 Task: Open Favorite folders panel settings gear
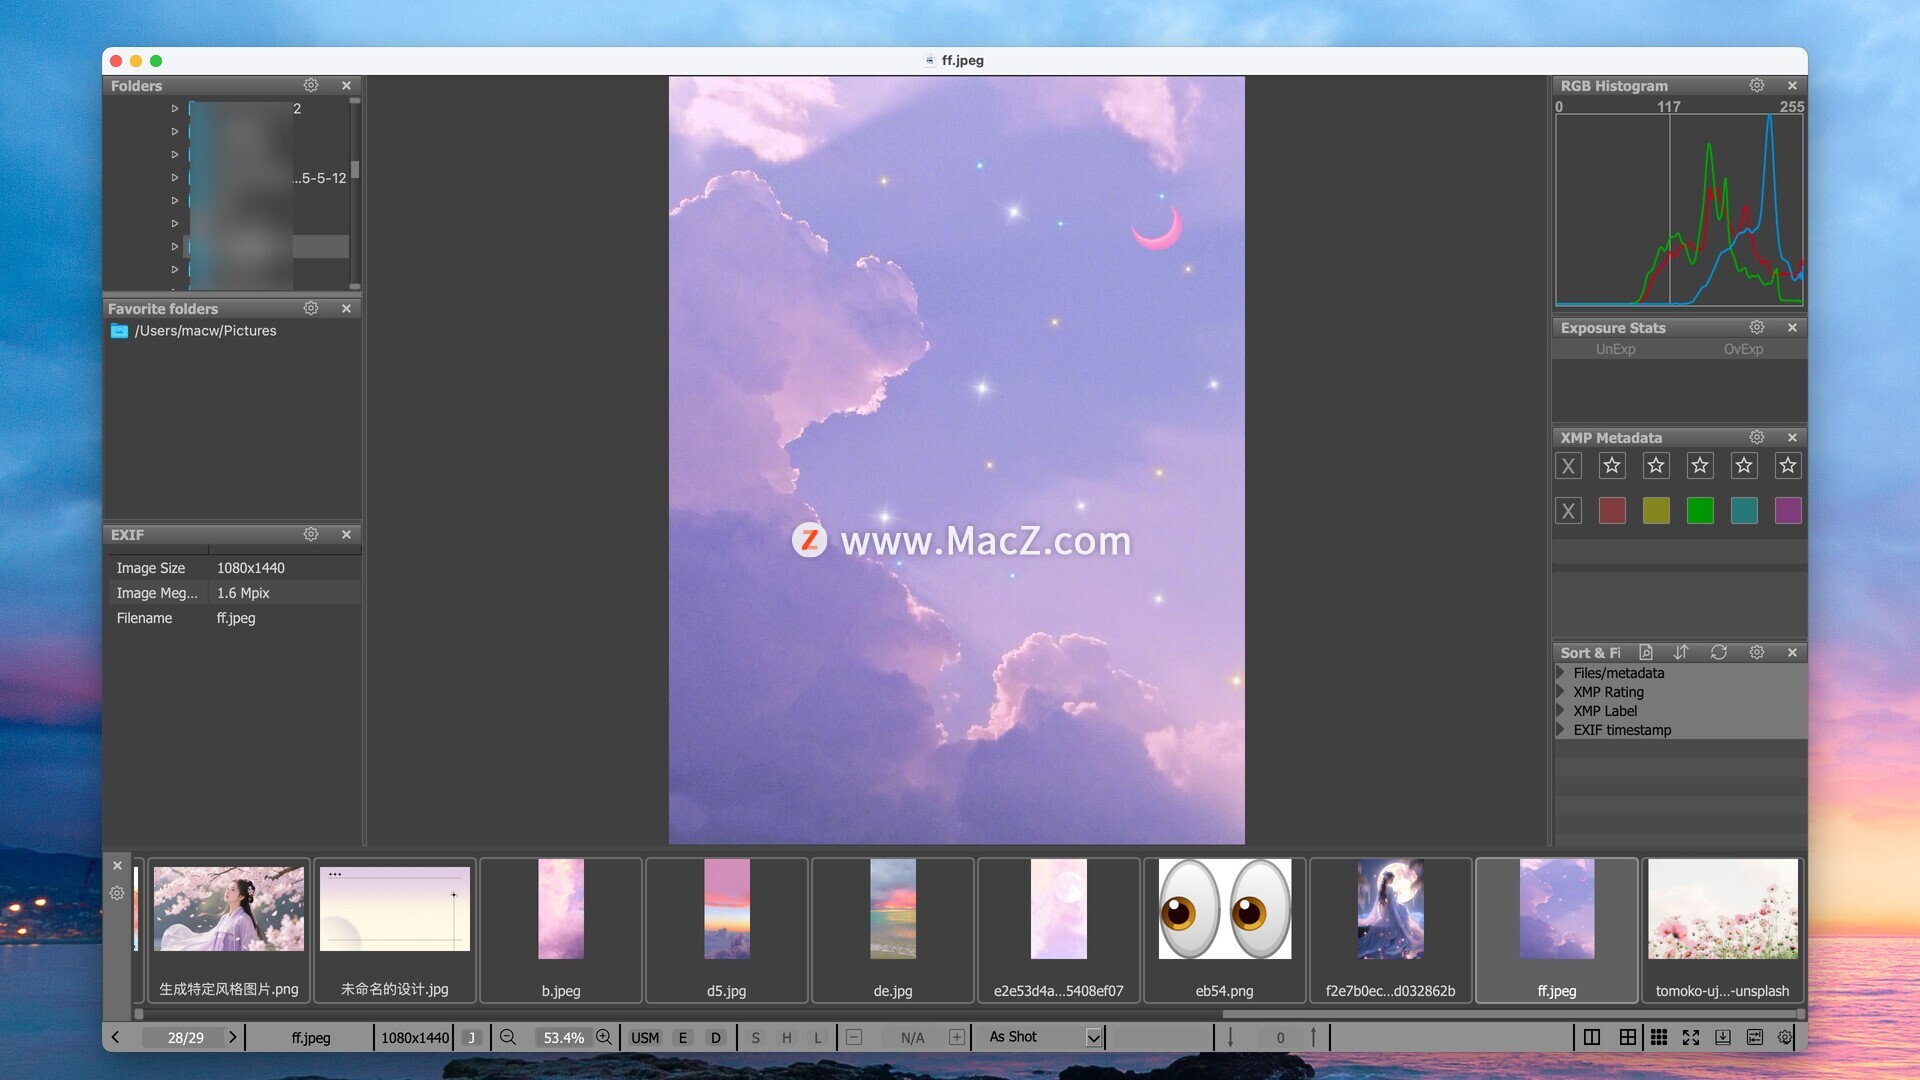(311, 308)
